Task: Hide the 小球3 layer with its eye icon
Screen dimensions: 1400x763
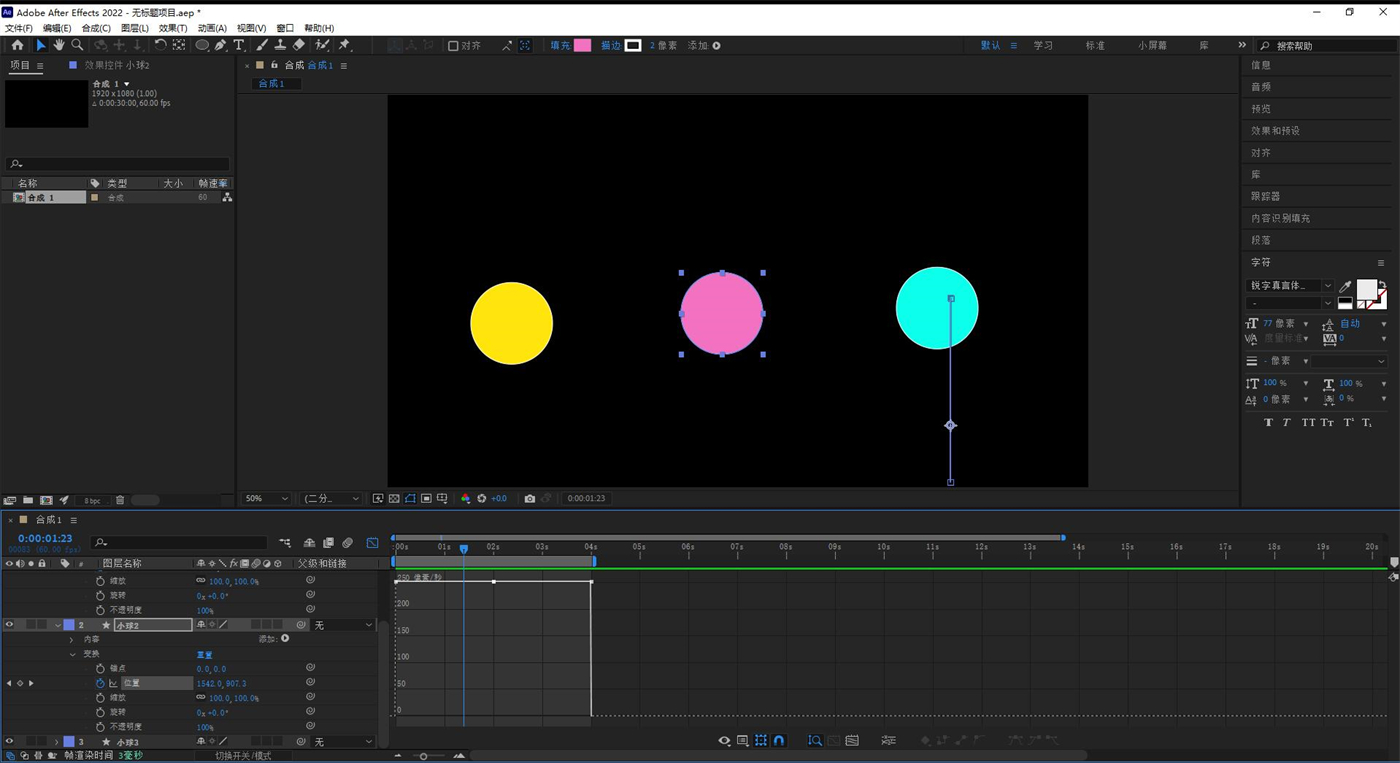Action: coord(9,742)
